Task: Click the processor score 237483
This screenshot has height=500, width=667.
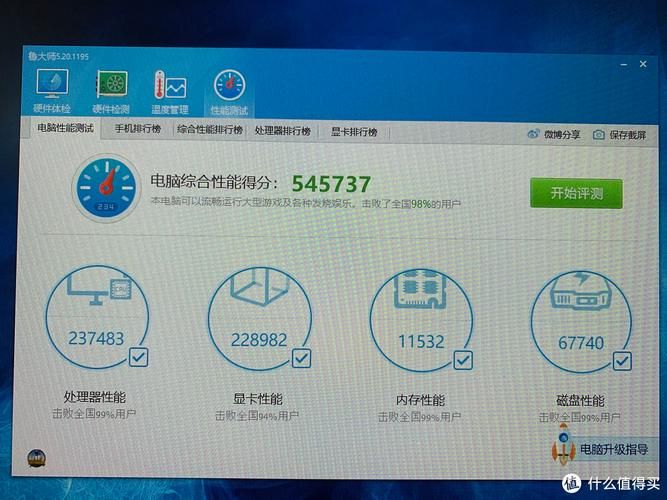Action: pos(96,338)
